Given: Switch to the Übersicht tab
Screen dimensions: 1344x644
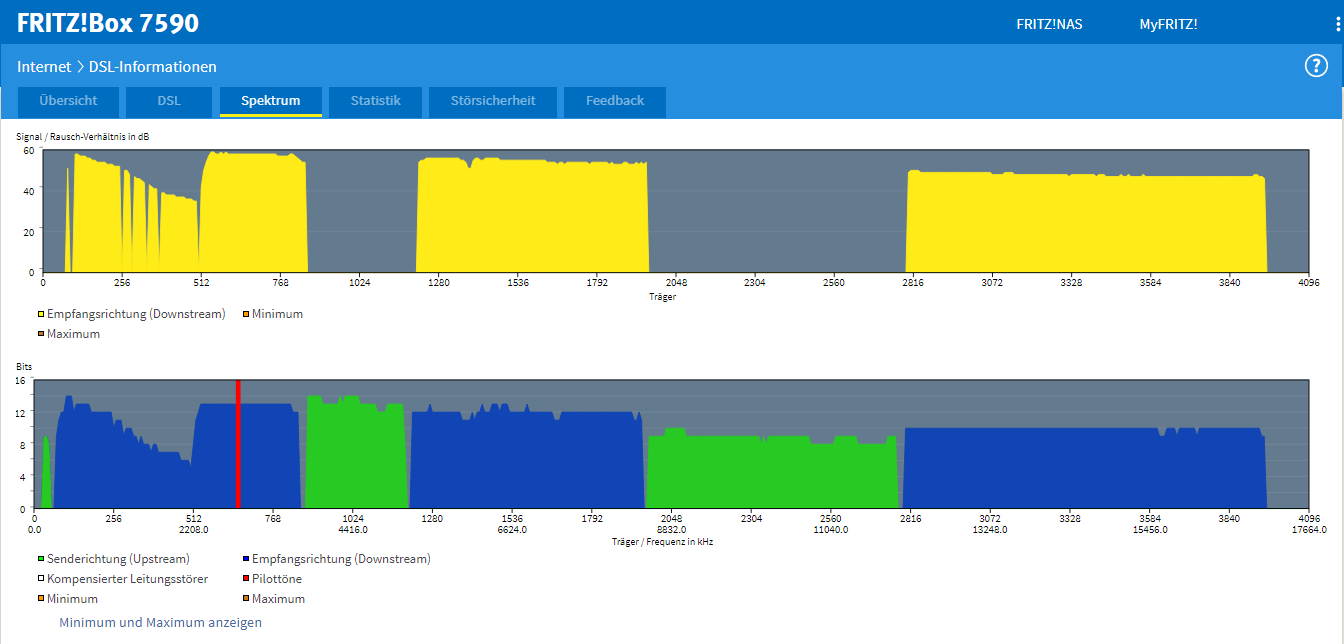Looking at the screenshot, I should click(x=68, y=102).
